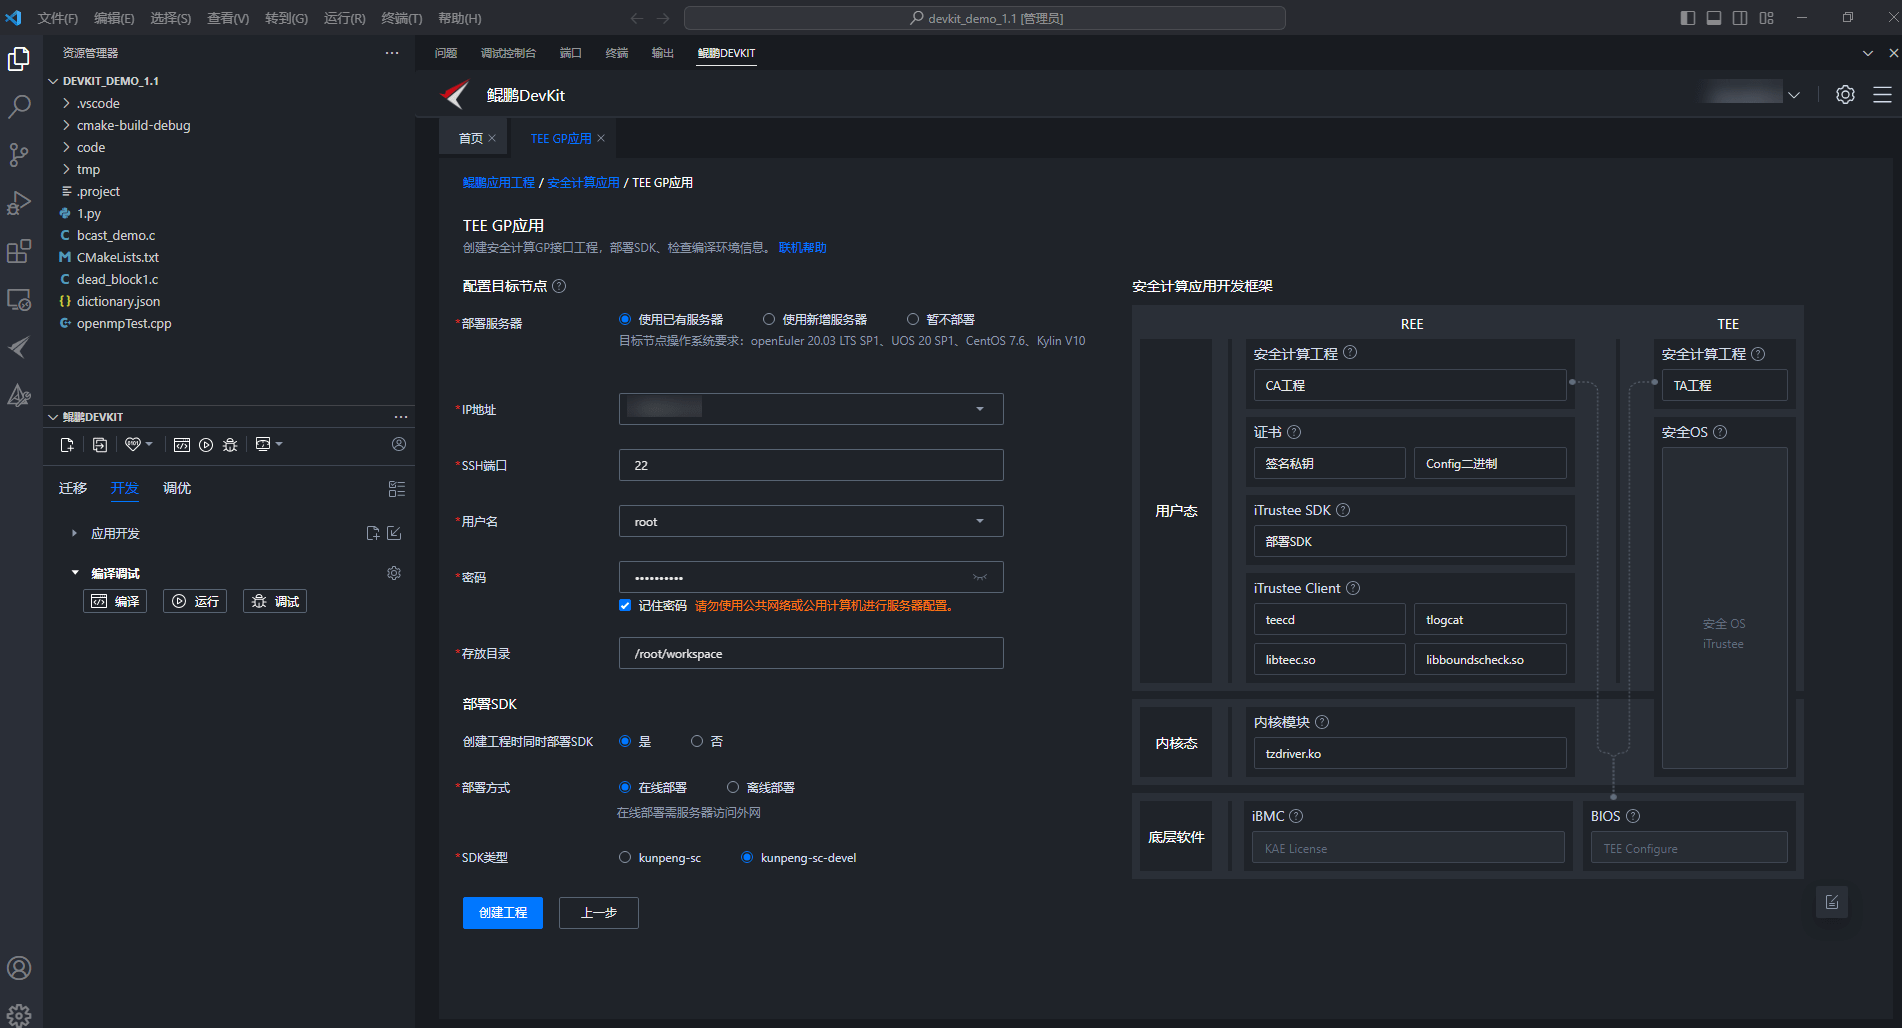
Task: Open the account dropdown arrow in the DevKit header
Action: [x=1794, y=95]
